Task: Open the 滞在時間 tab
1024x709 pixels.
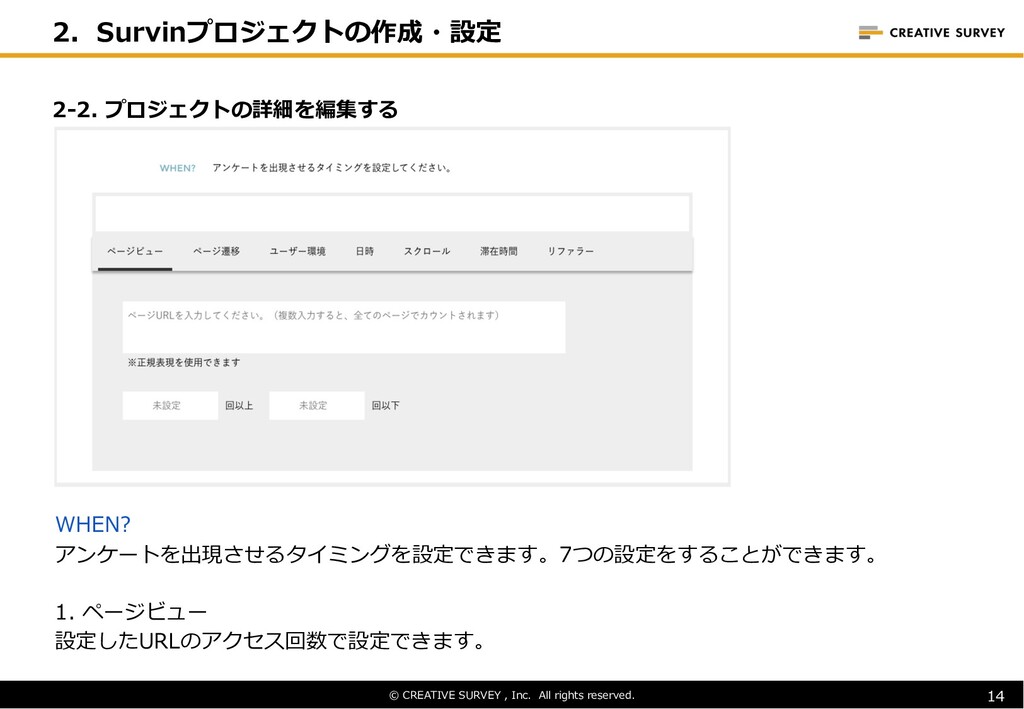Action: [498, 251]
